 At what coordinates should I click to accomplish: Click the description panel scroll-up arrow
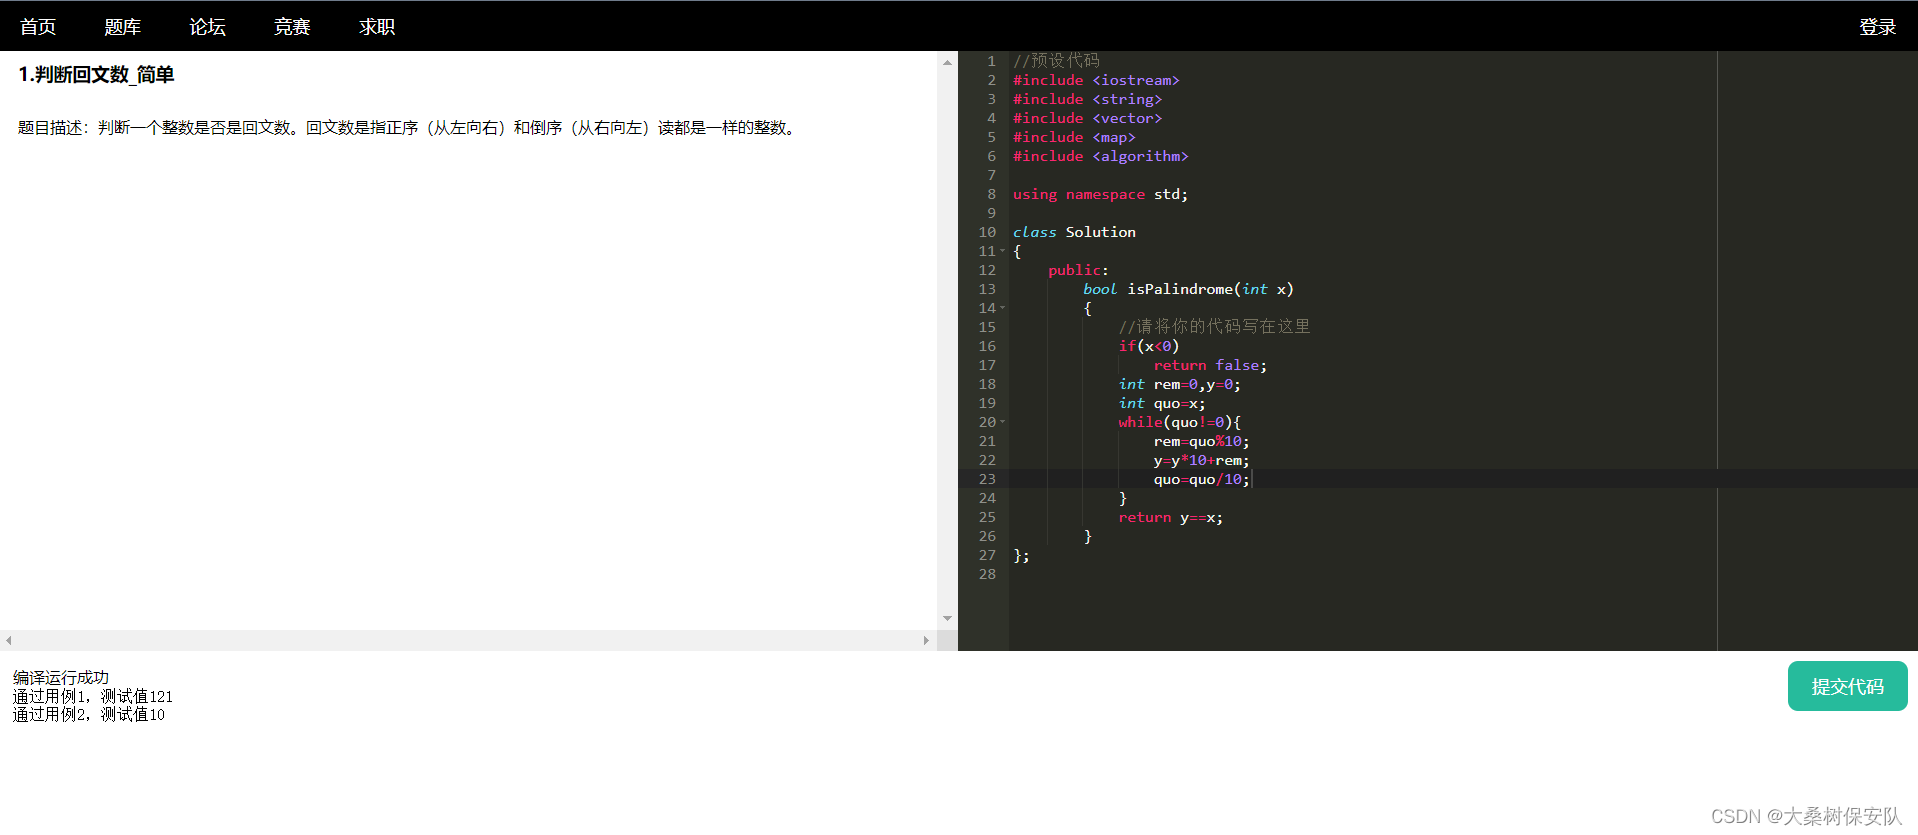[x=947, y=62]
